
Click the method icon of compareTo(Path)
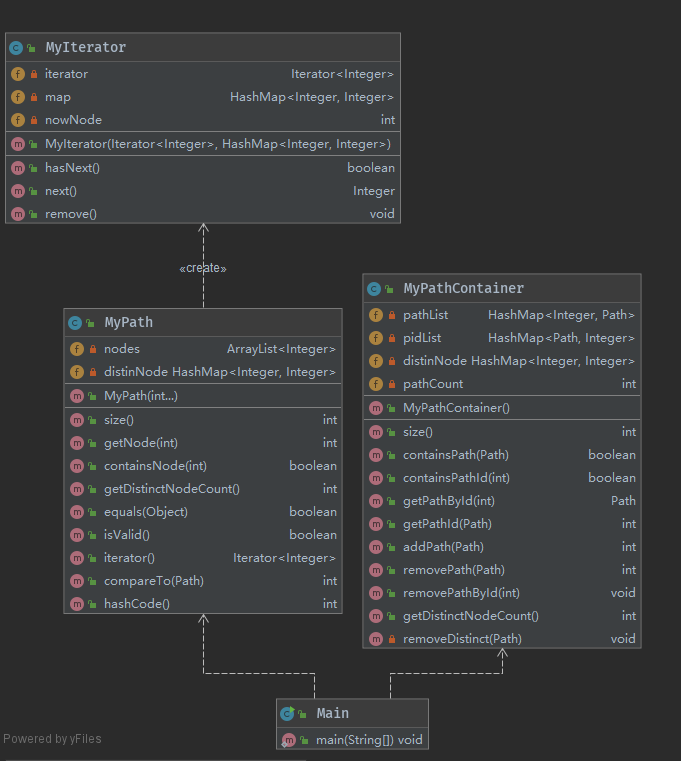tap(77, 581)
